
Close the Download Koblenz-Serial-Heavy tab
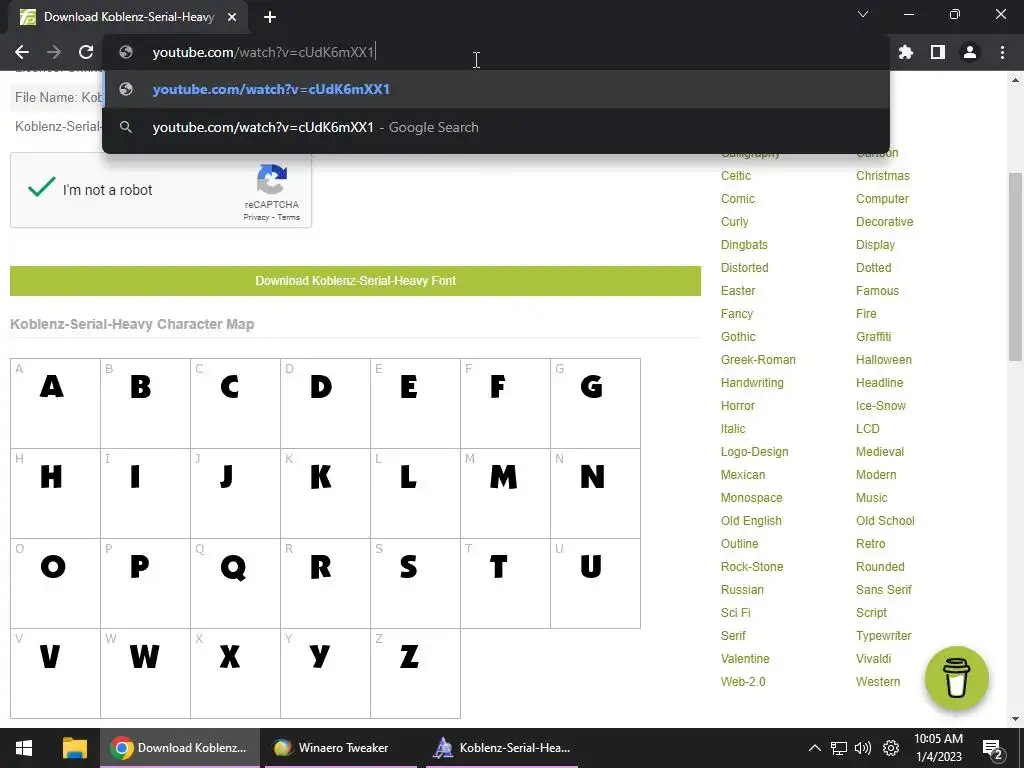232,17
